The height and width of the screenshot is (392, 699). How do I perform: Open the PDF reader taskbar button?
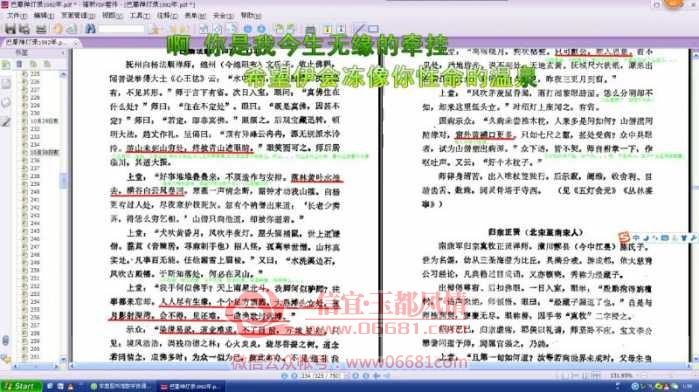click(191, 386)
